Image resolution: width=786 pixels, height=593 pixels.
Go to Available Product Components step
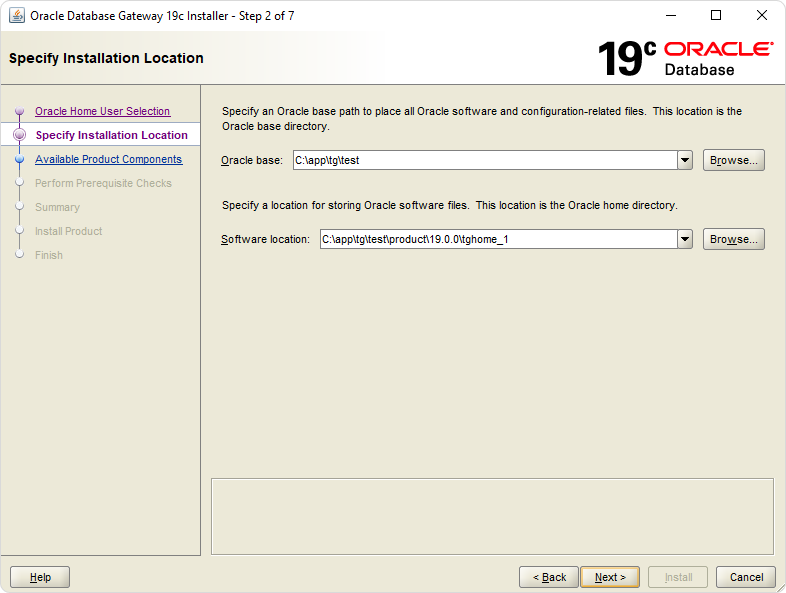pos(108,159)
